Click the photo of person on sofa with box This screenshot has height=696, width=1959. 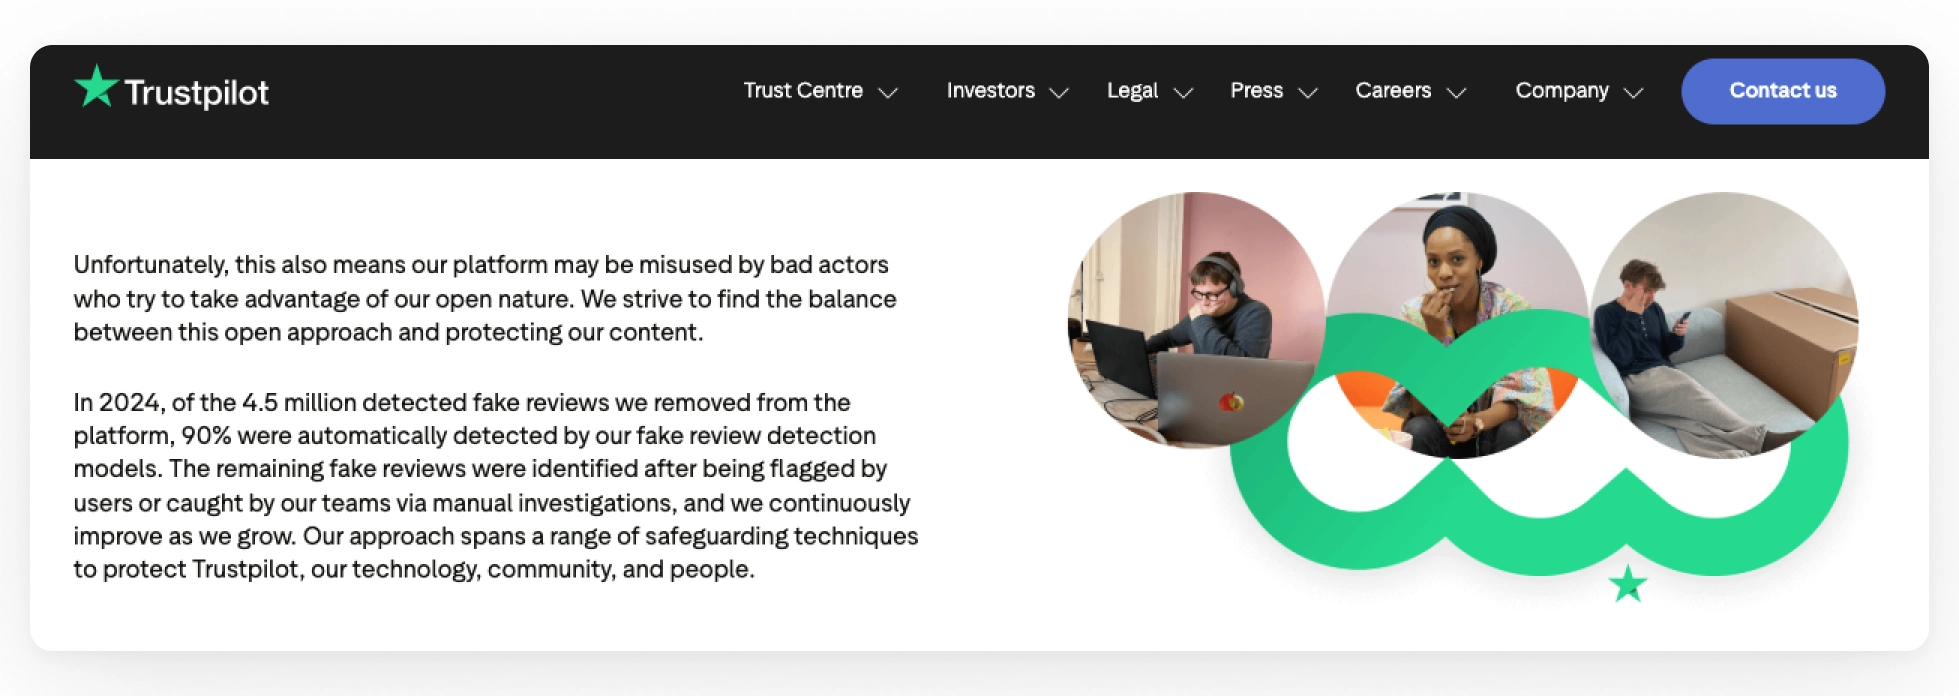tap(1725, 320)
